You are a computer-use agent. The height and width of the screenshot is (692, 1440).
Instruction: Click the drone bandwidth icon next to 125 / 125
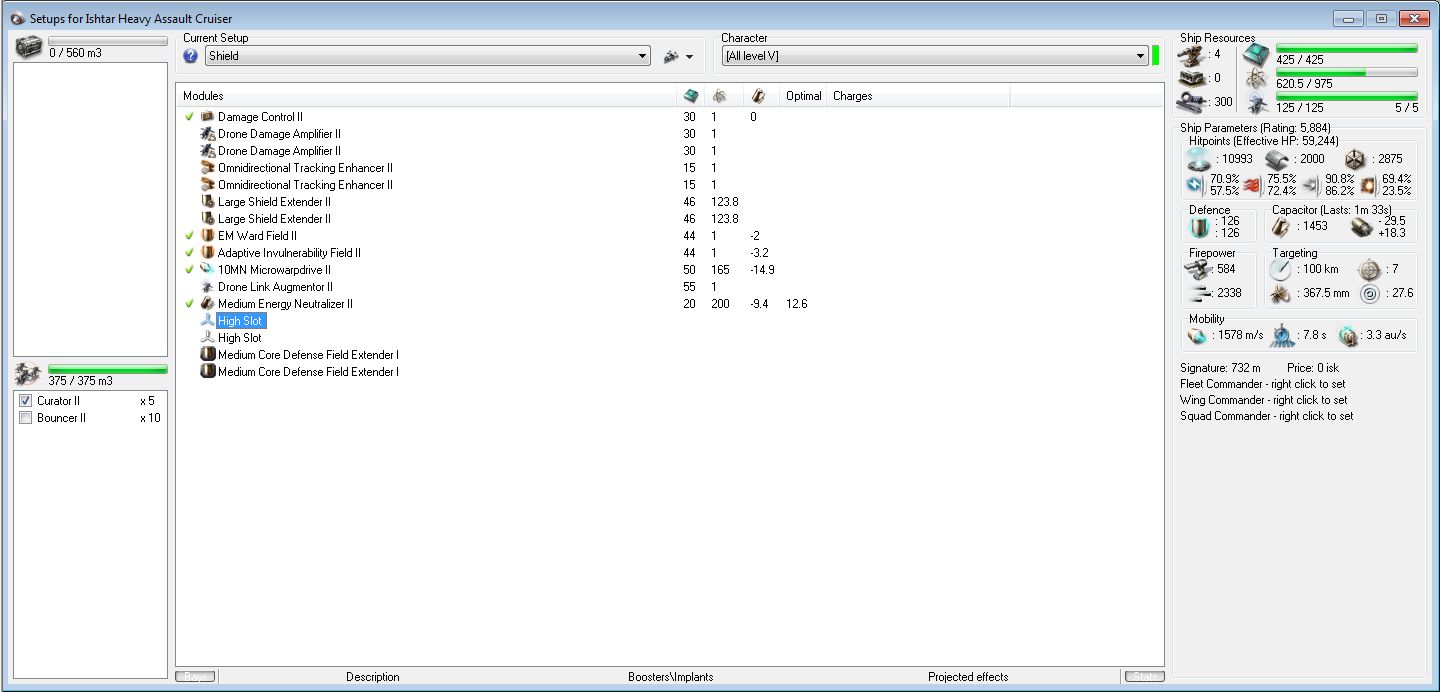click(1256, 102)
